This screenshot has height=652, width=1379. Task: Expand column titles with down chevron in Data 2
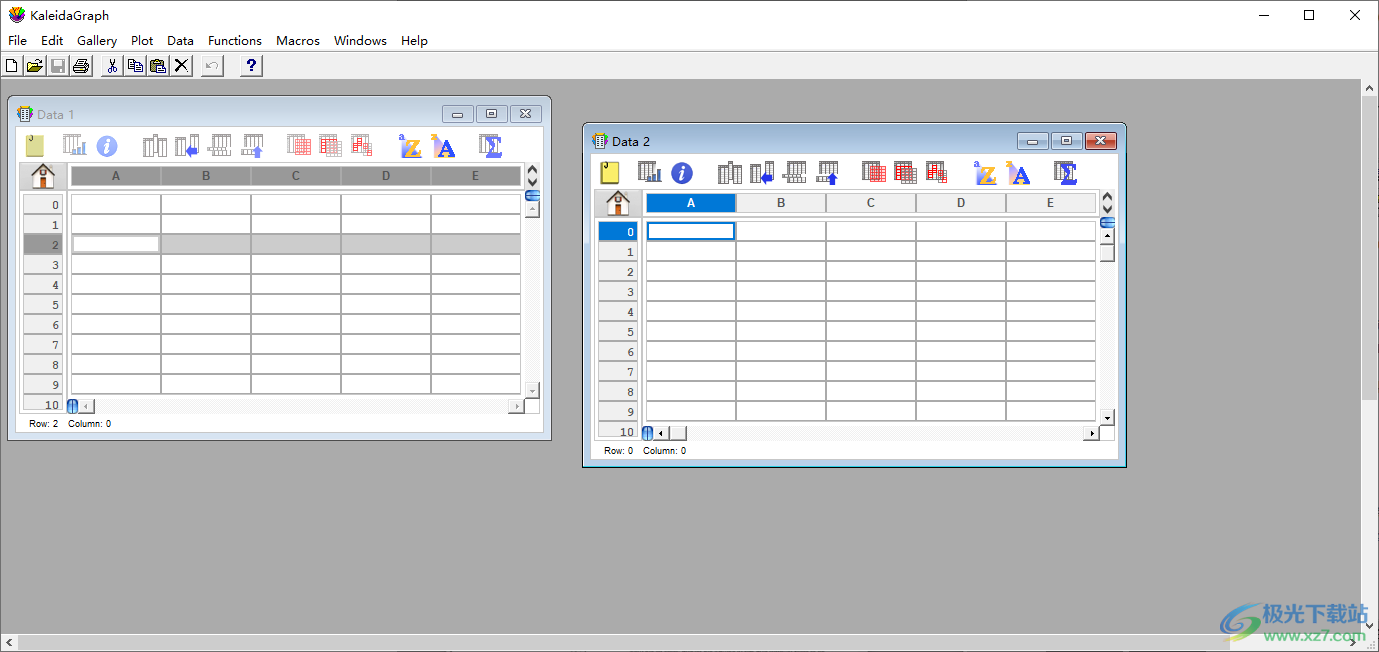1107,209
